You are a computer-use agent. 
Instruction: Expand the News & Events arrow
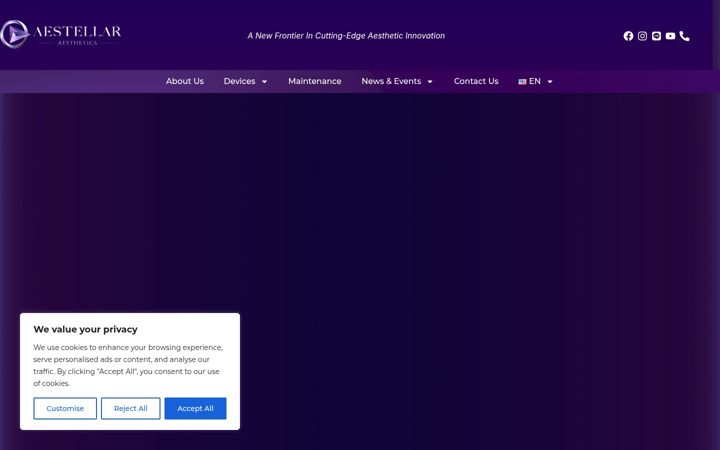coord(430,82)
